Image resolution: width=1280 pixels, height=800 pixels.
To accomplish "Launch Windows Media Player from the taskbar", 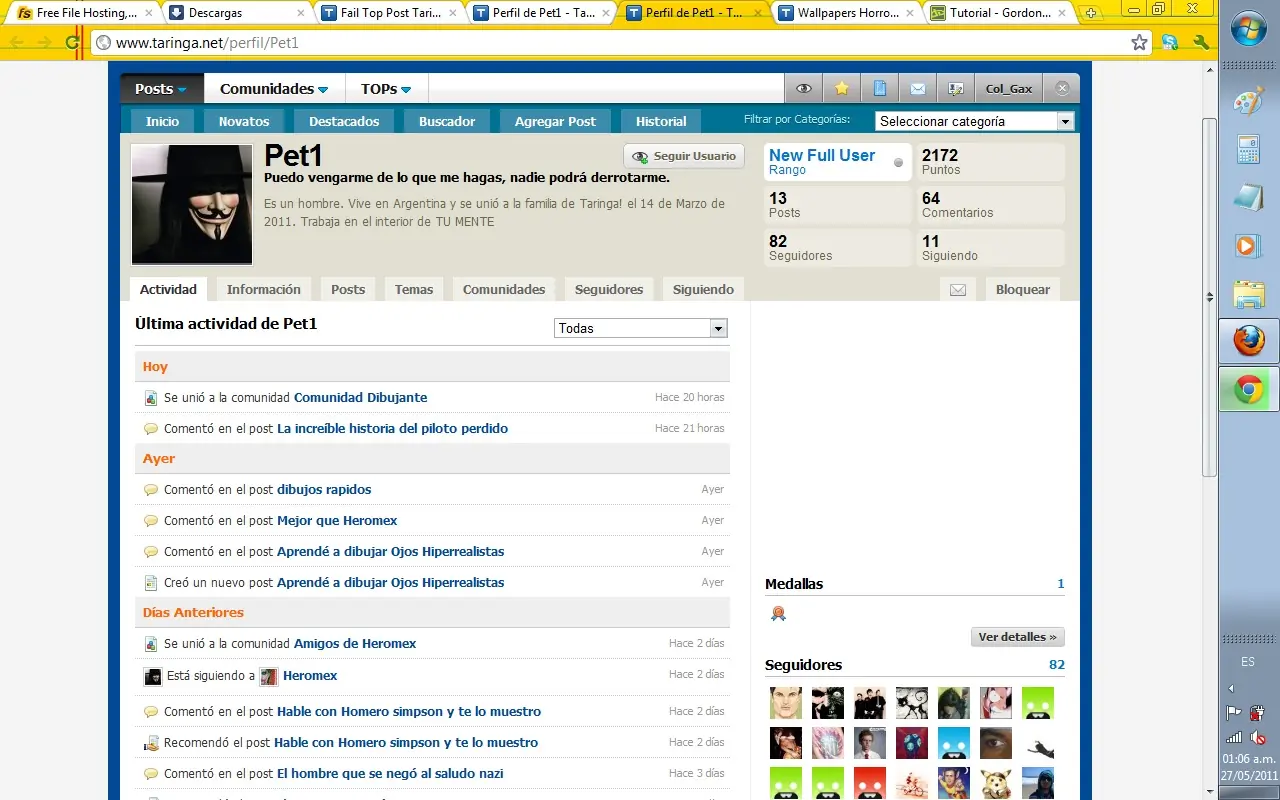I will pyautogui.click(x=1246, y=245).
